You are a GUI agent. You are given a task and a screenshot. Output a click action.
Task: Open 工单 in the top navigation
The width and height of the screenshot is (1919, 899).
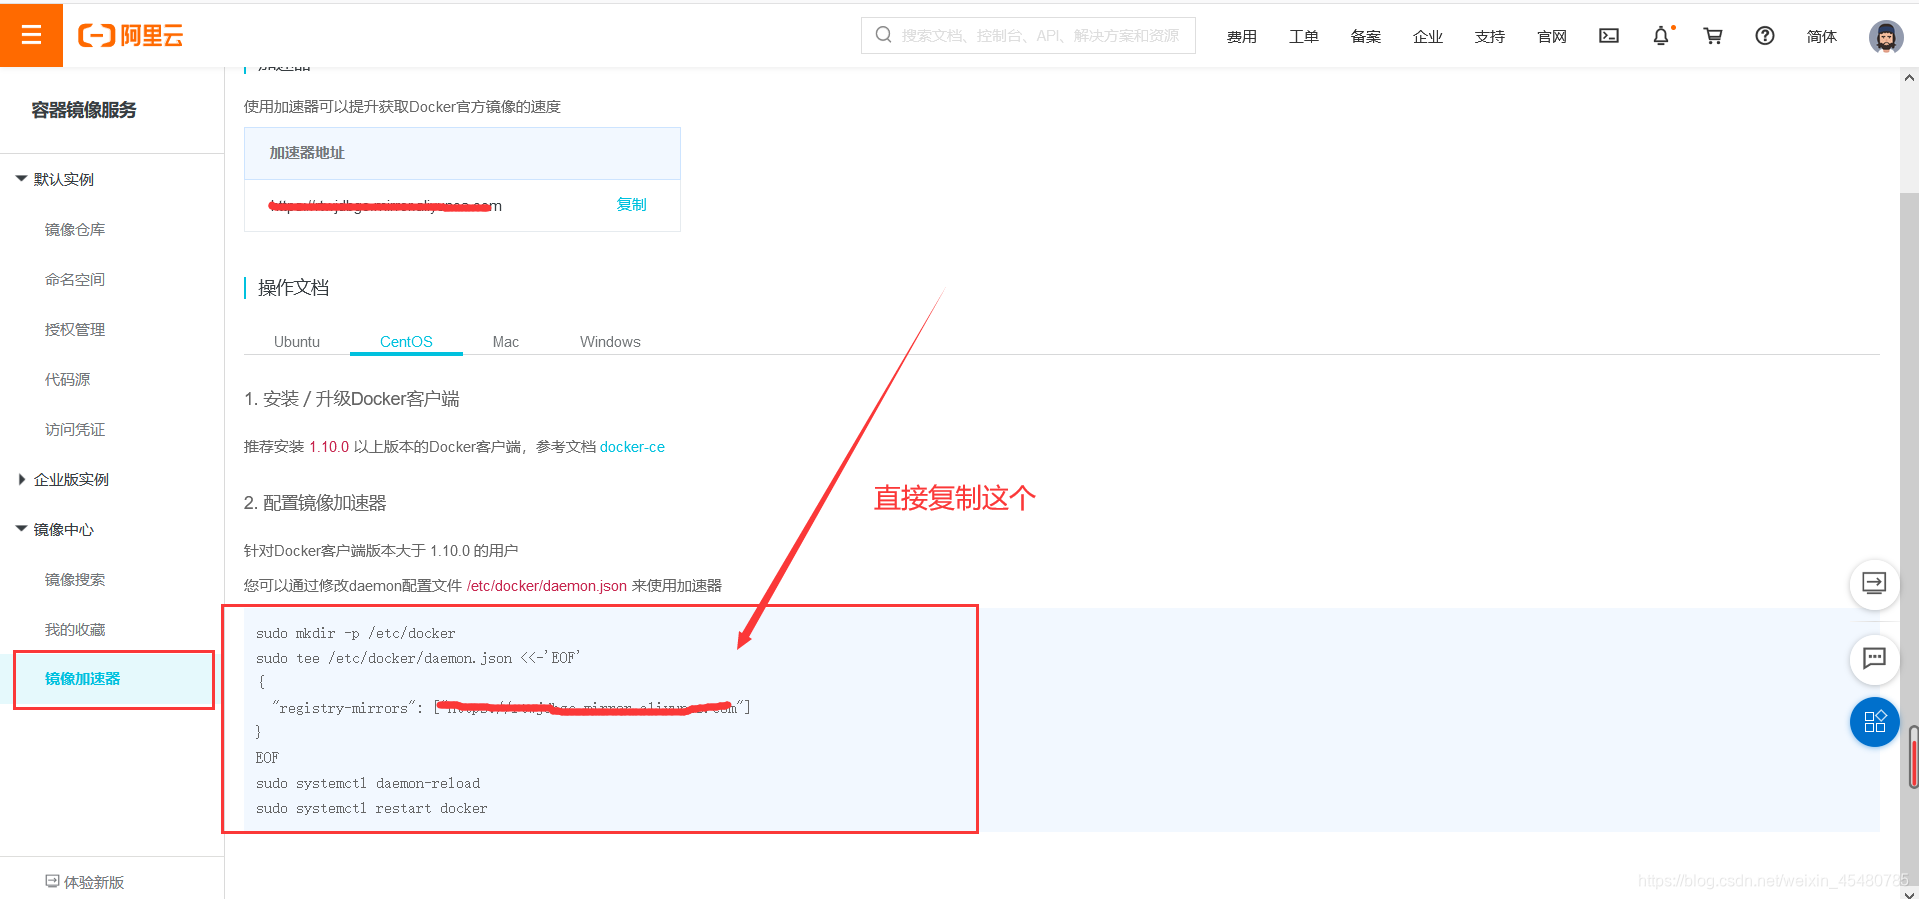click(x=1304, y=37)
